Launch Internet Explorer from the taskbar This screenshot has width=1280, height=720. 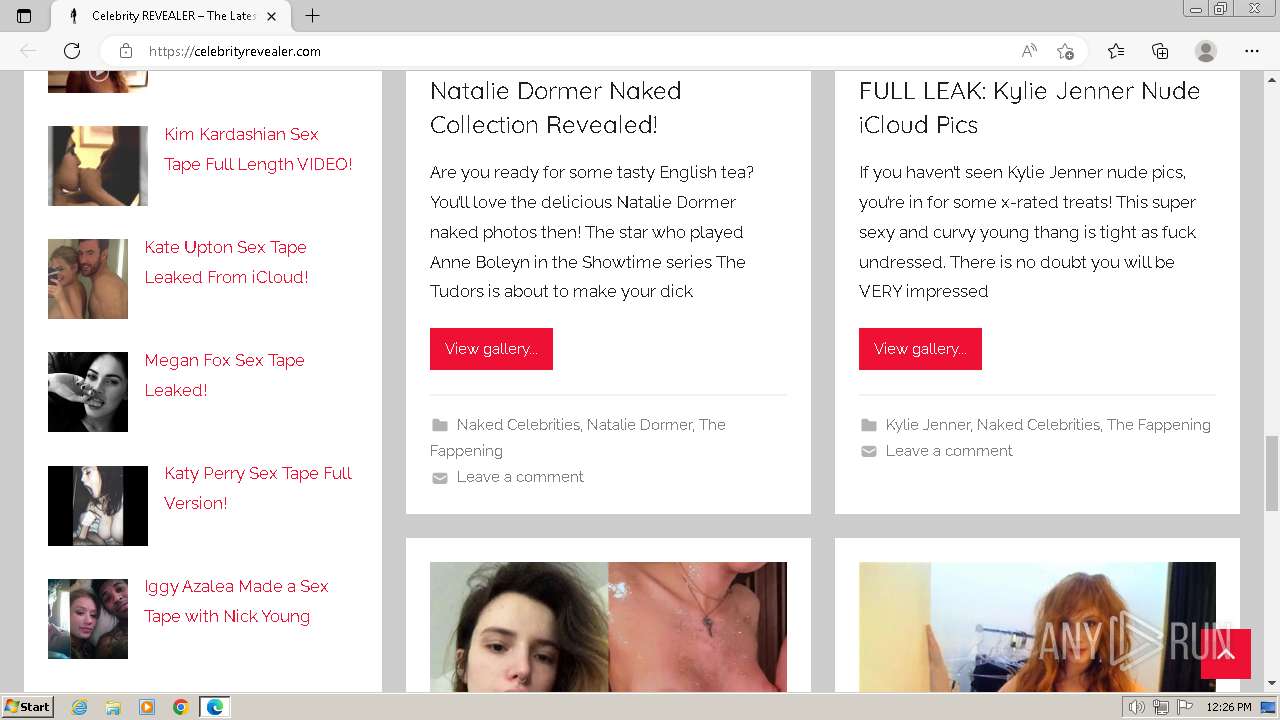(x=80, y=707)
